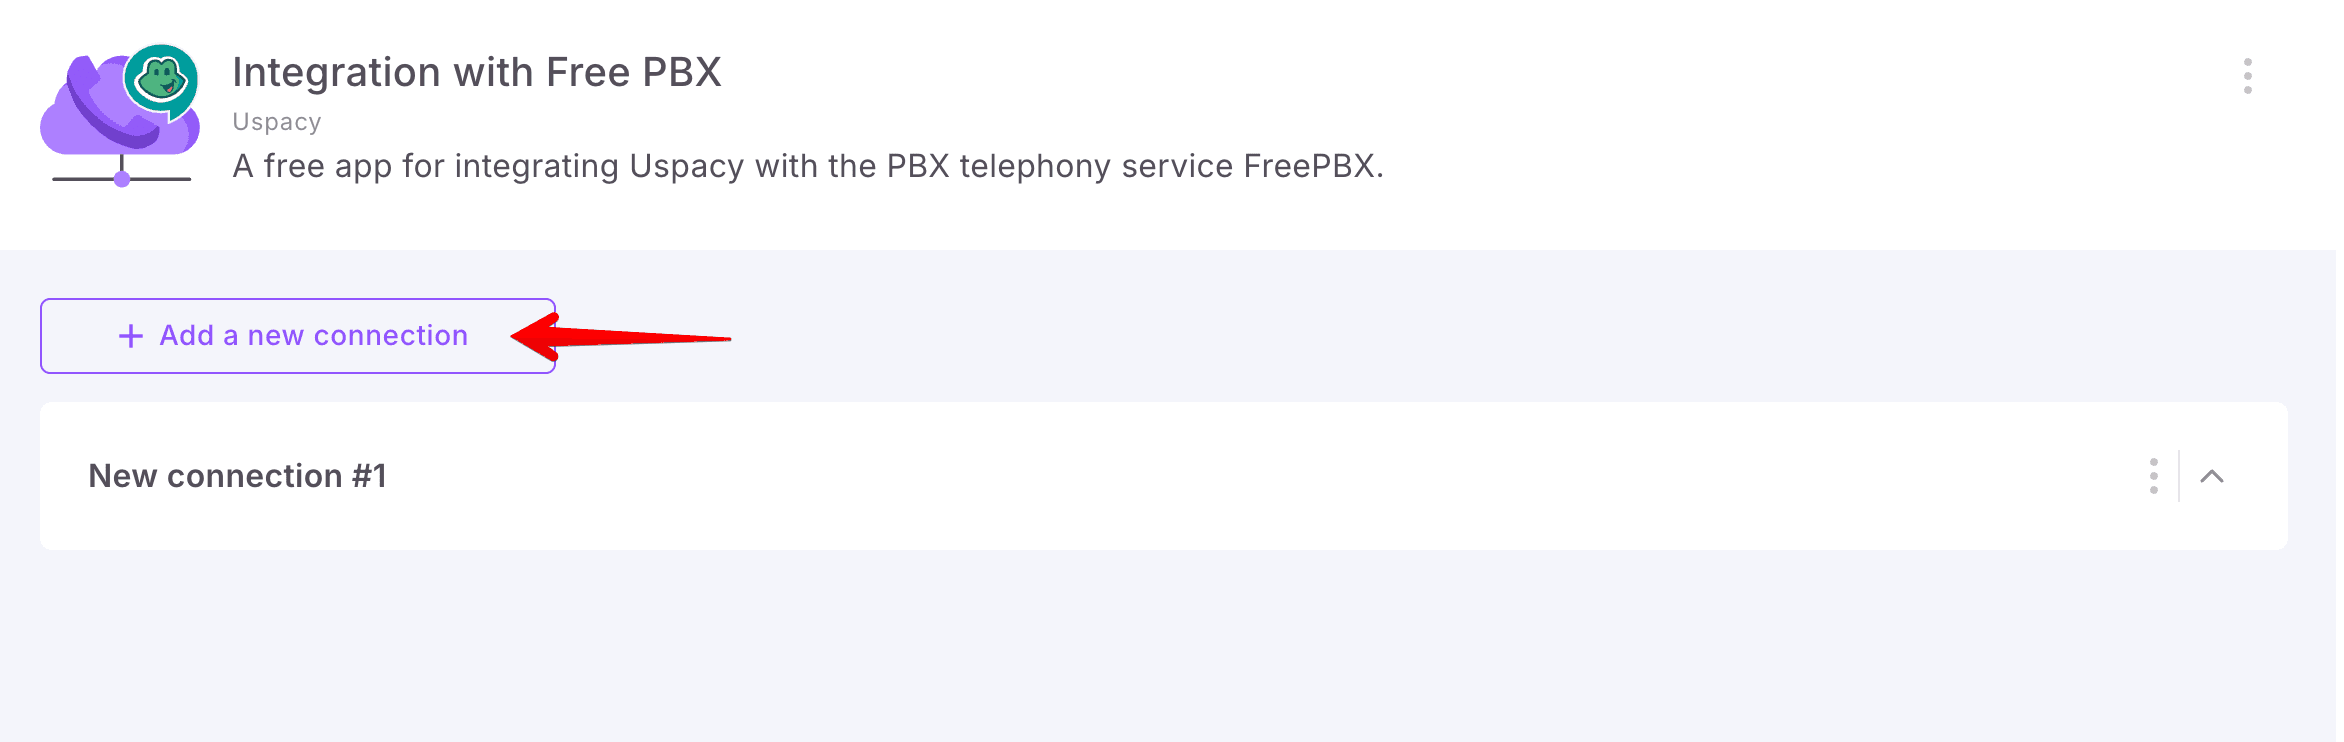Collapse the New connection #1 panel
This screenshot has height=742, width=2344.
2212,476
